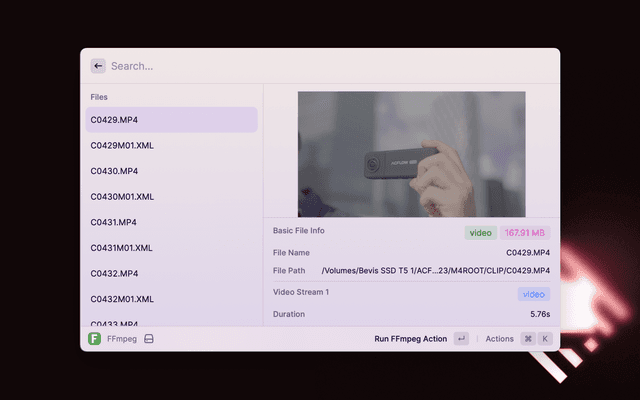Click the Enter key icon

pyautogui.click(x=461, y=339)
